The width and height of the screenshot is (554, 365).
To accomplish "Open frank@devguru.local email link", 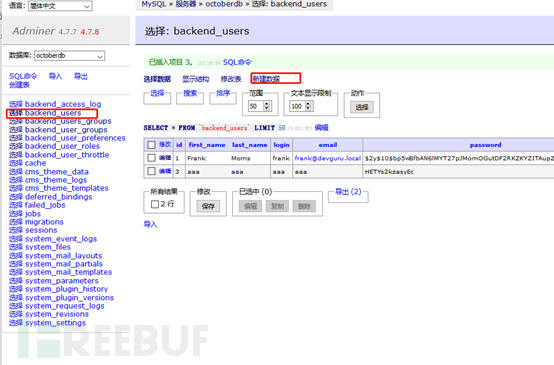I will click(x=328, y=158).
